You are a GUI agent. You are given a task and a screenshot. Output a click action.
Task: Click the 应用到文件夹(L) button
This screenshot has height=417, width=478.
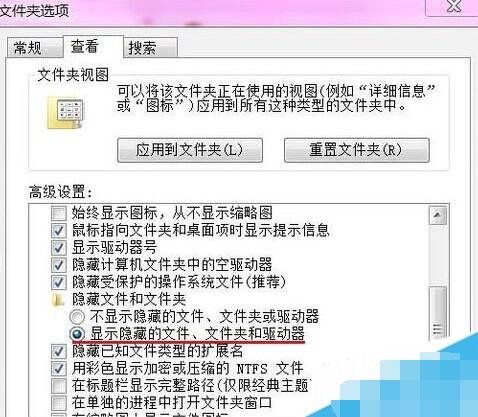190,150
